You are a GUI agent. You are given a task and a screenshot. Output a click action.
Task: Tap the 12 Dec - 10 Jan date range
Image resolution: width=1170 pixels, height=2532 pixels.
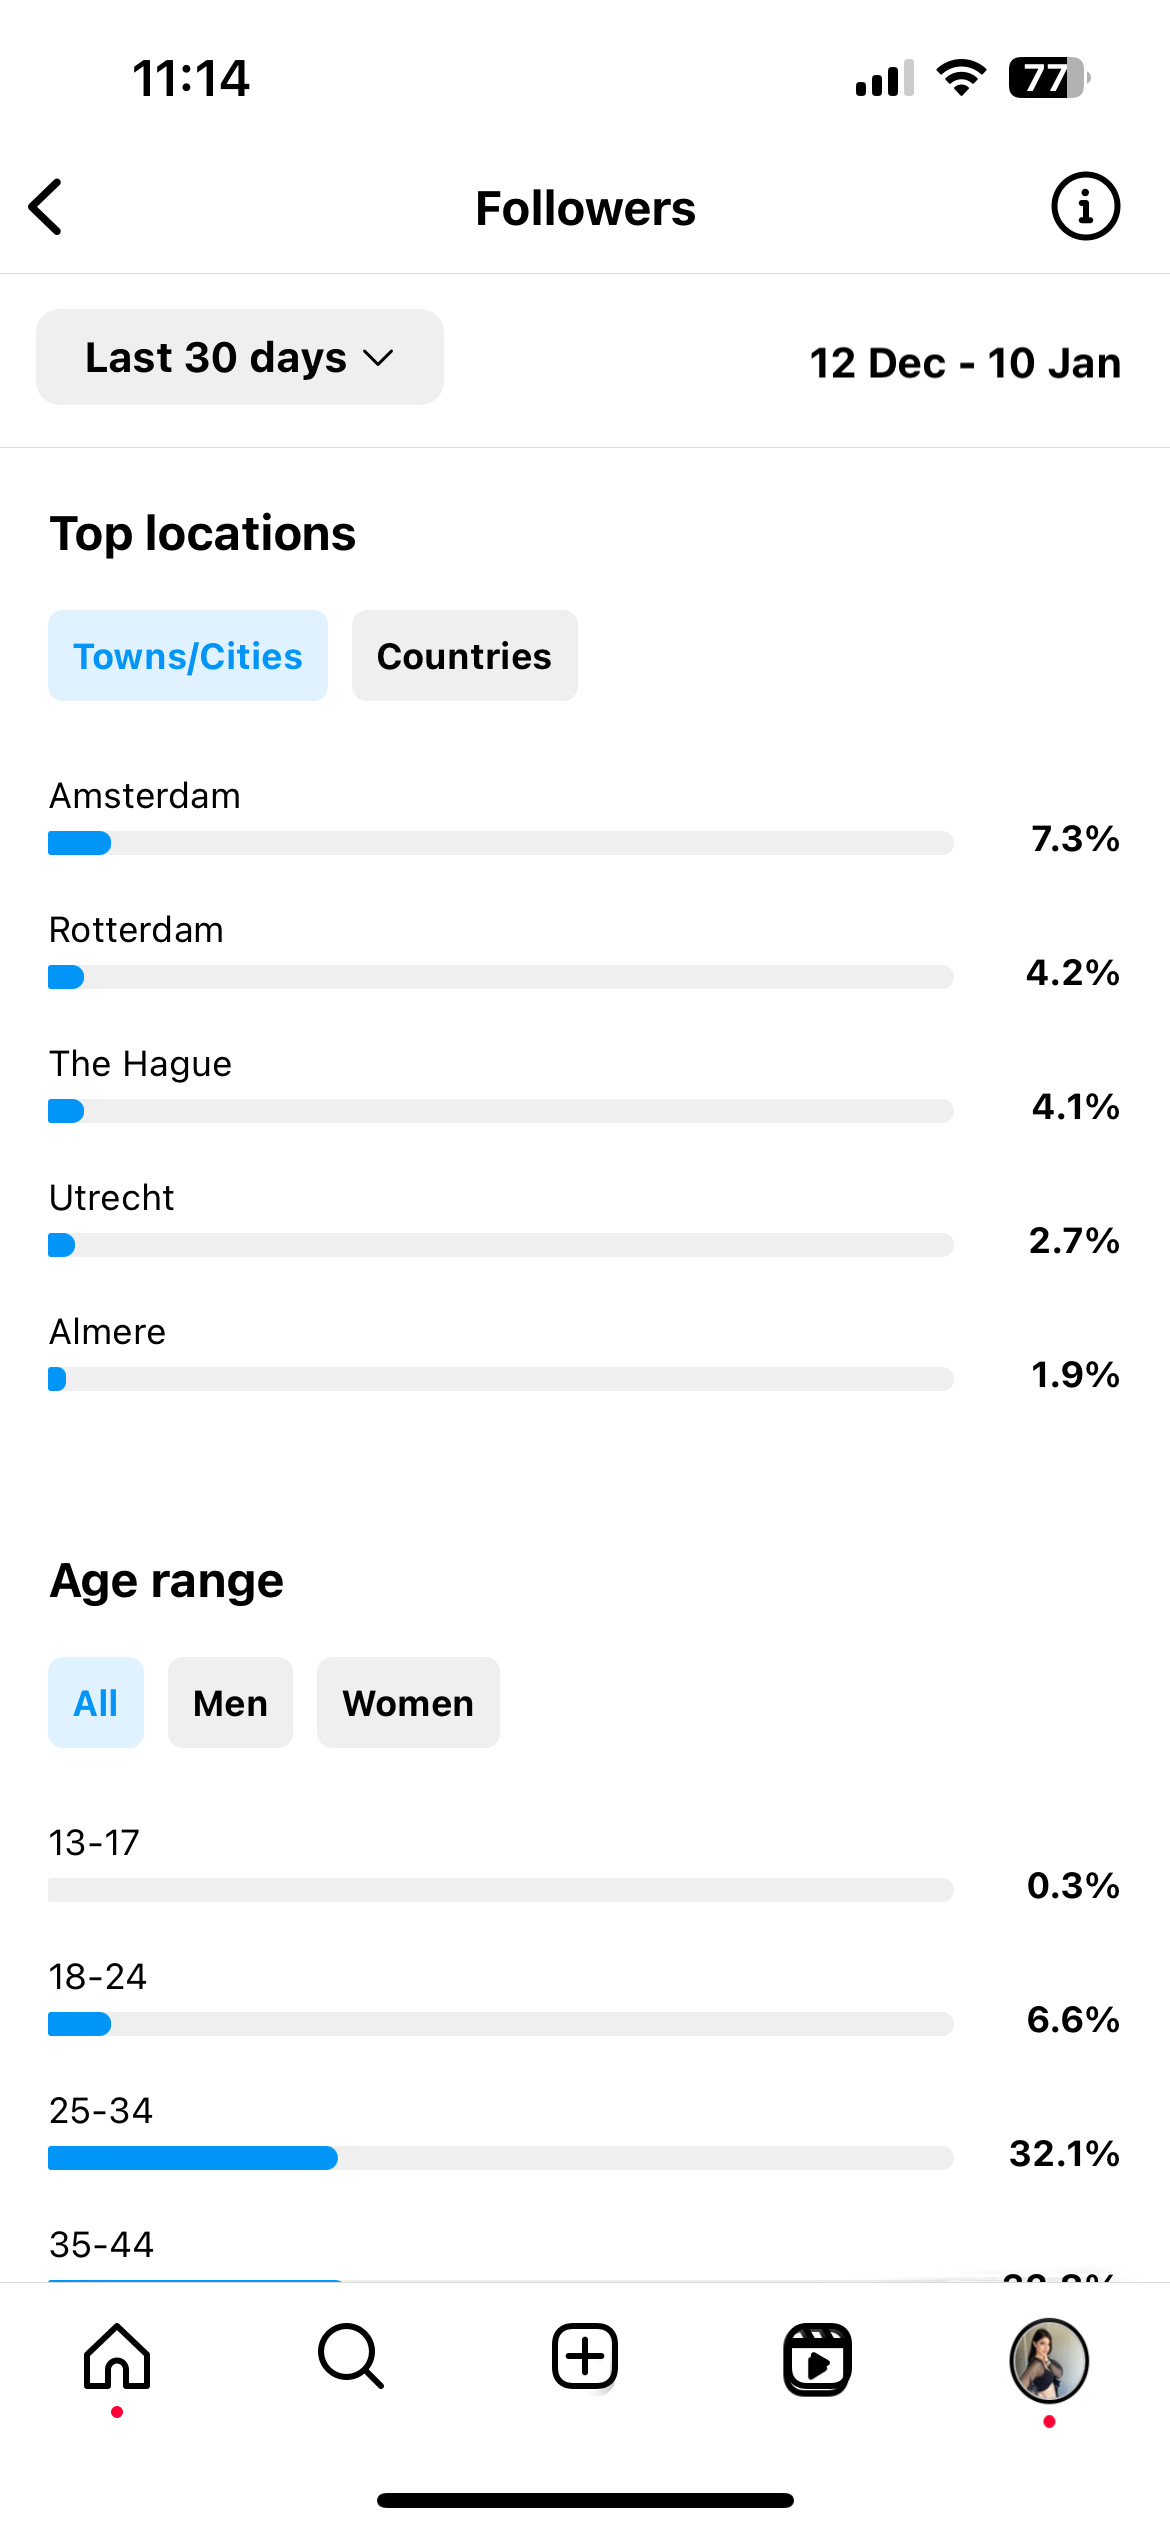[965, 363]
